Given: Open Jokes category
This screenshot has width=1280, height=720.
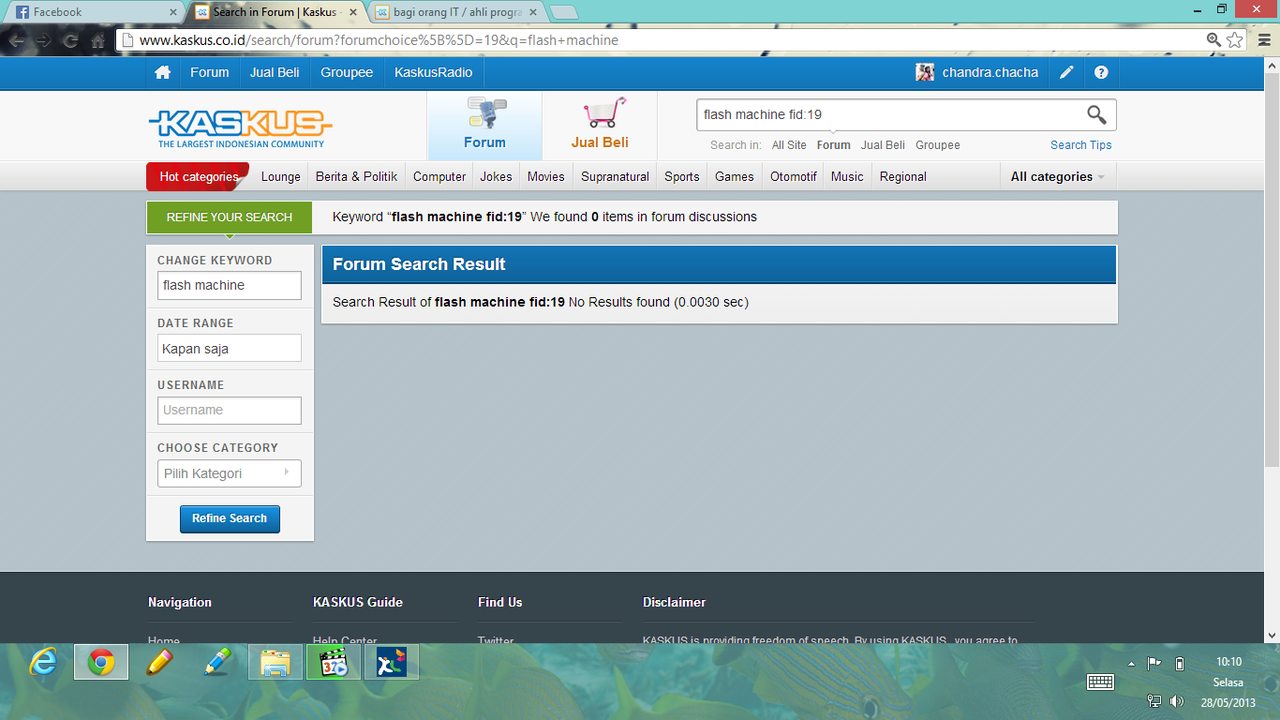Looking at the screenshot, I should tap(496, 177).
